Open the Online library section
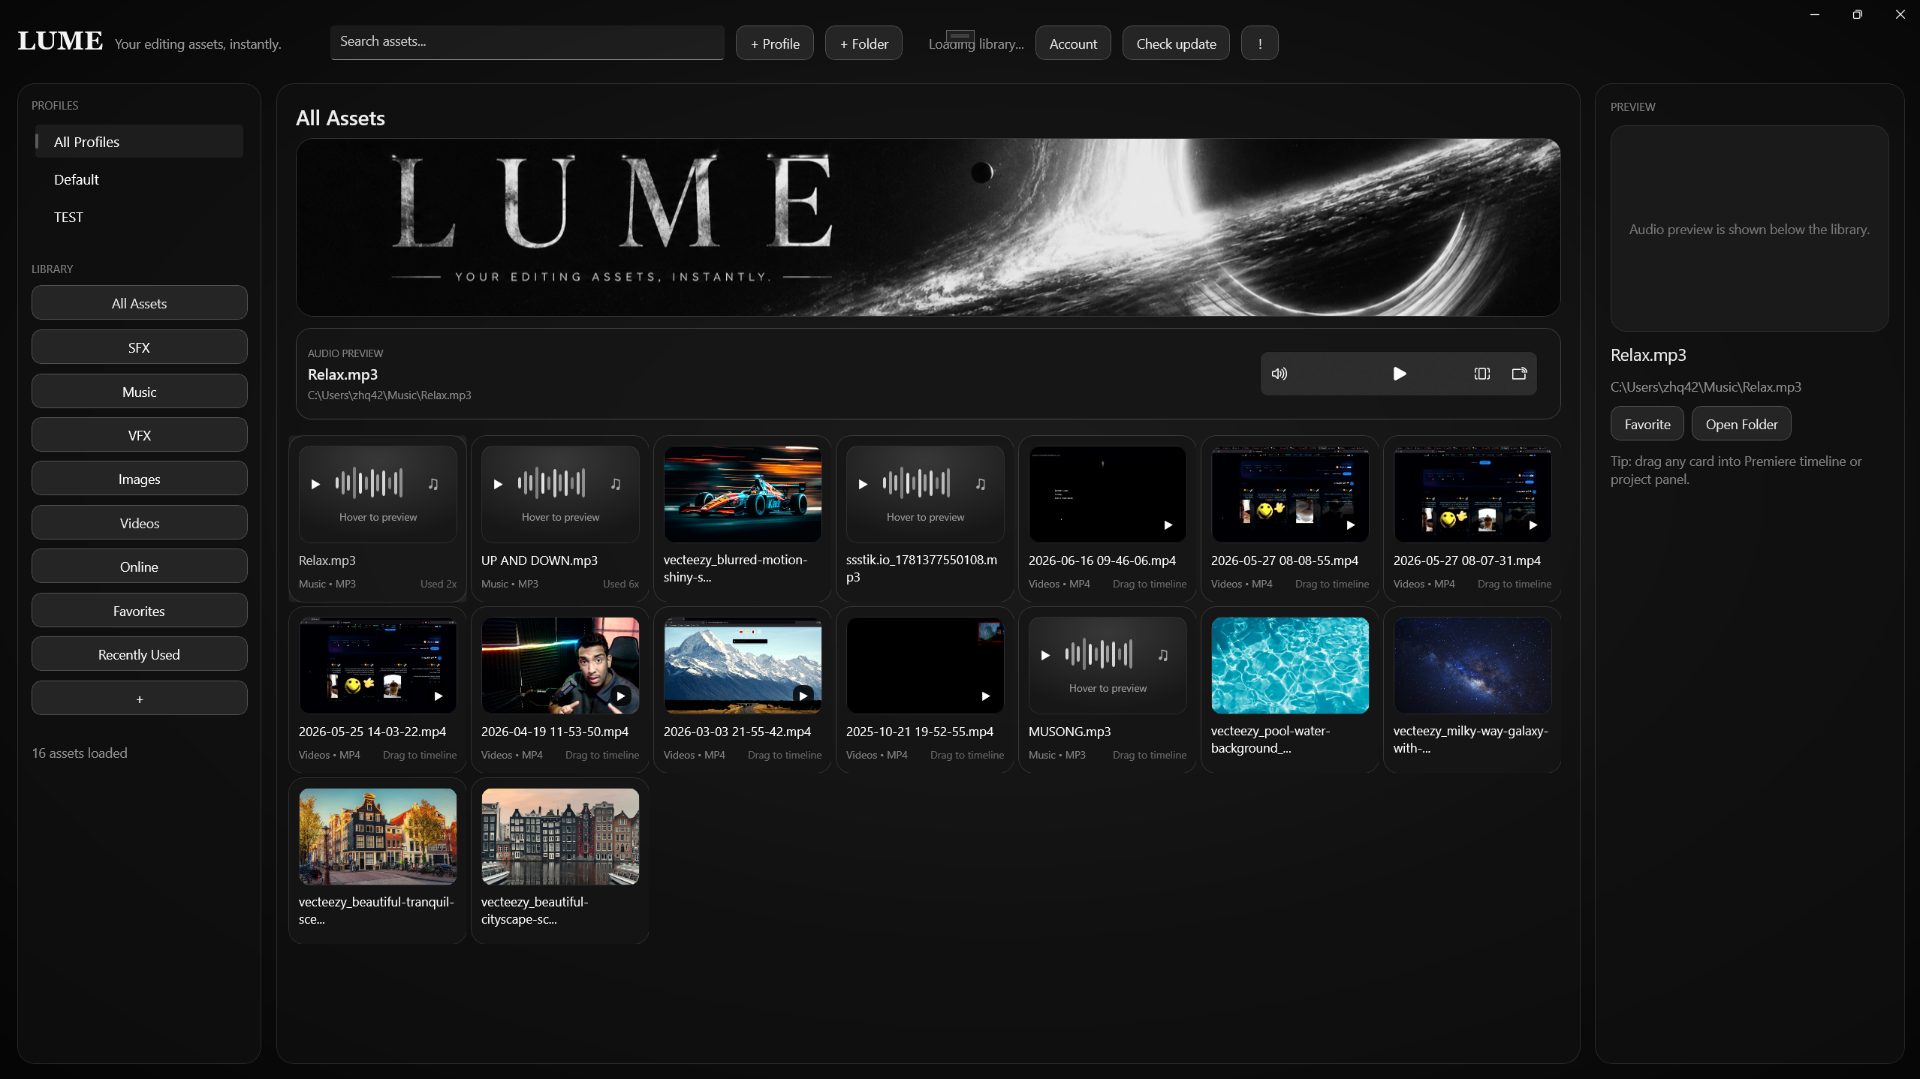Viewport: 1920px width, 1079px height. 139,567
